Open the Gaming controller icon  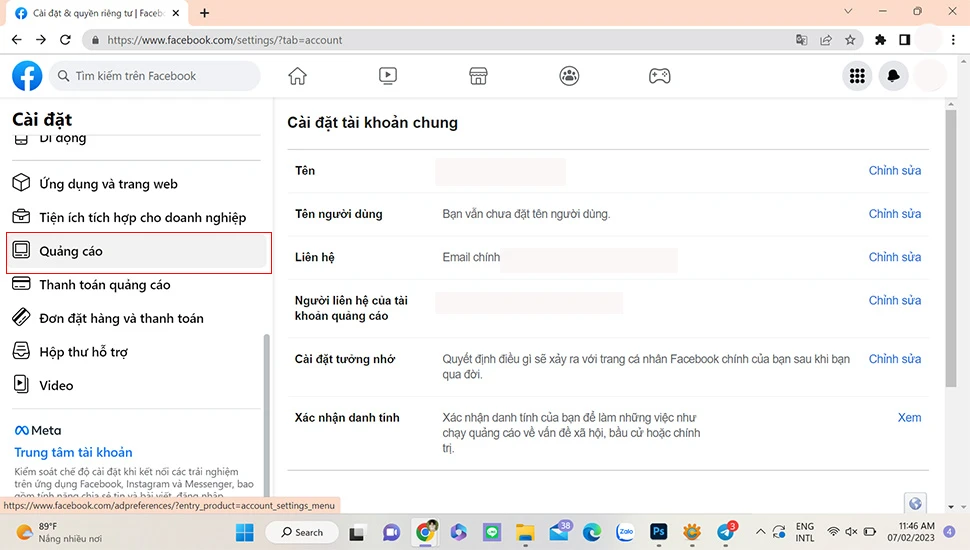tap(659, 76)
